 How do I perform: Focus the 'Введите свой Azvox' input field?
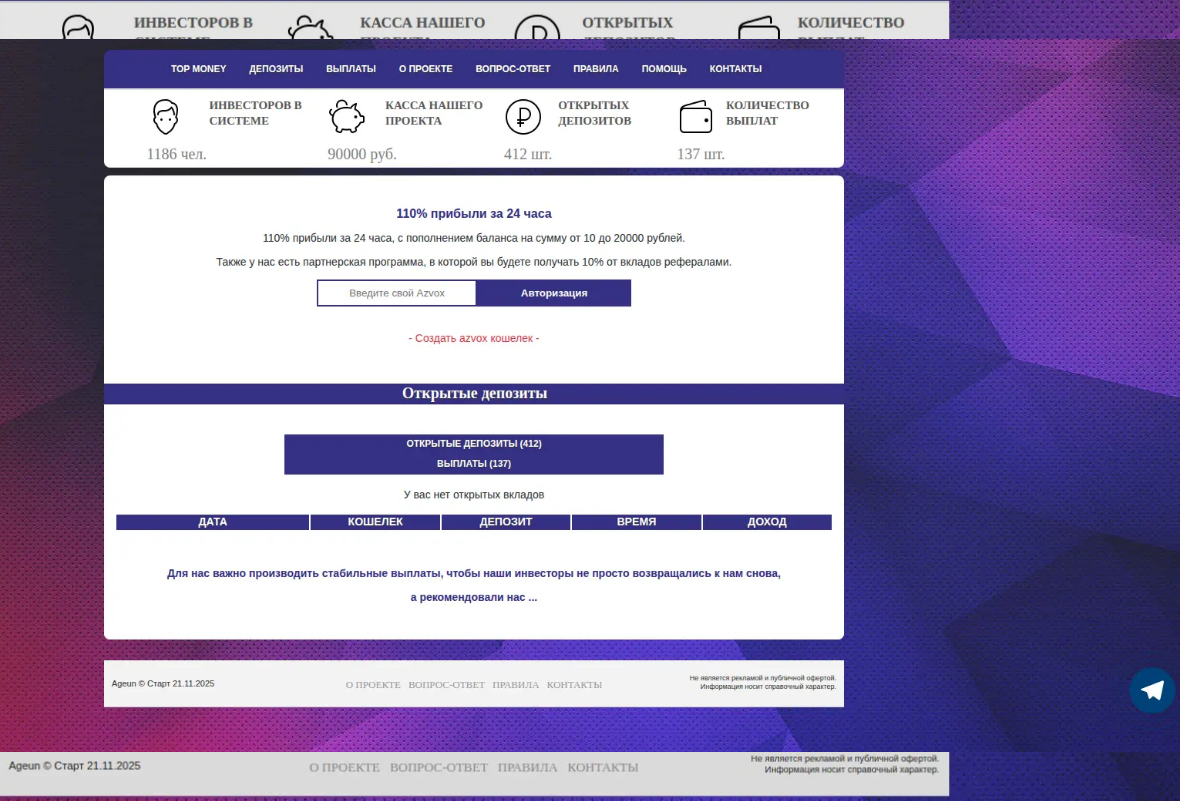pyautogui.click(x=397, y=293)
